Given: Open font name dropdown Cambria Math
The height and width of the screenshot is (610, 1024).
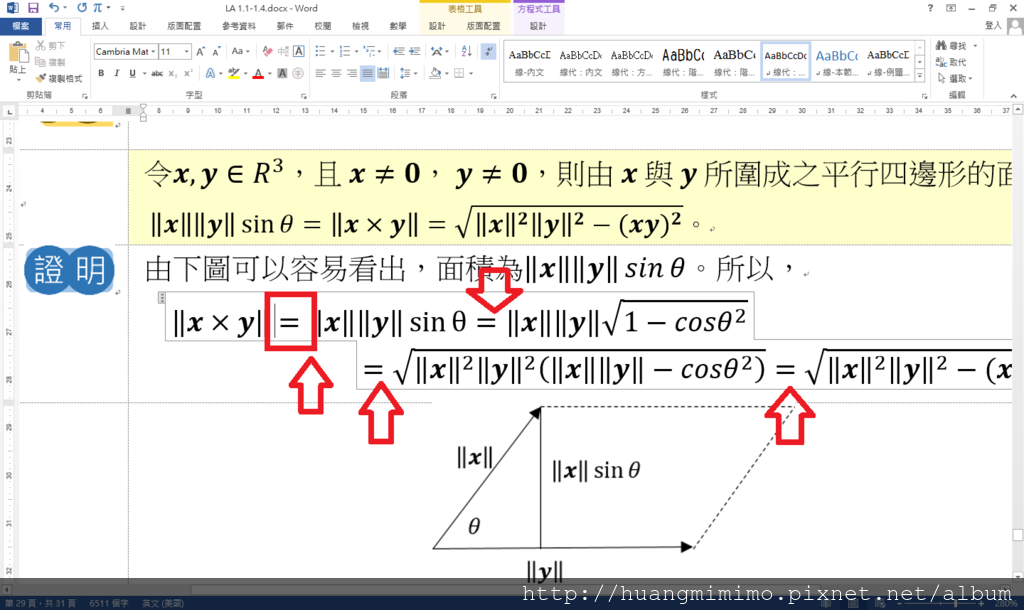Looking at the screenshot, I should [153, 52].
